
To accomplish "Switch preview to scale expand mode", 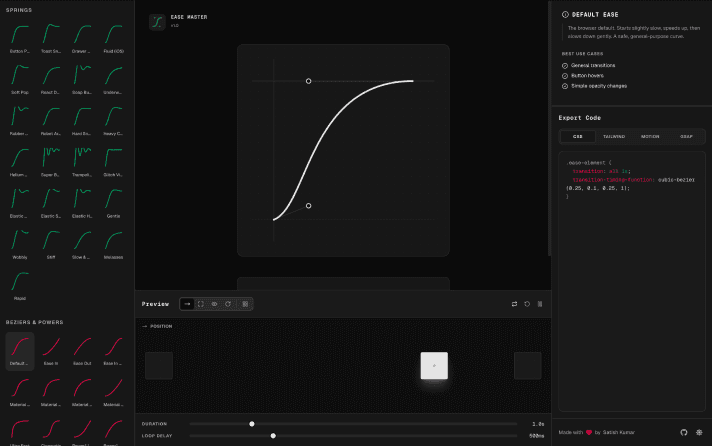I will pos(201,304).
